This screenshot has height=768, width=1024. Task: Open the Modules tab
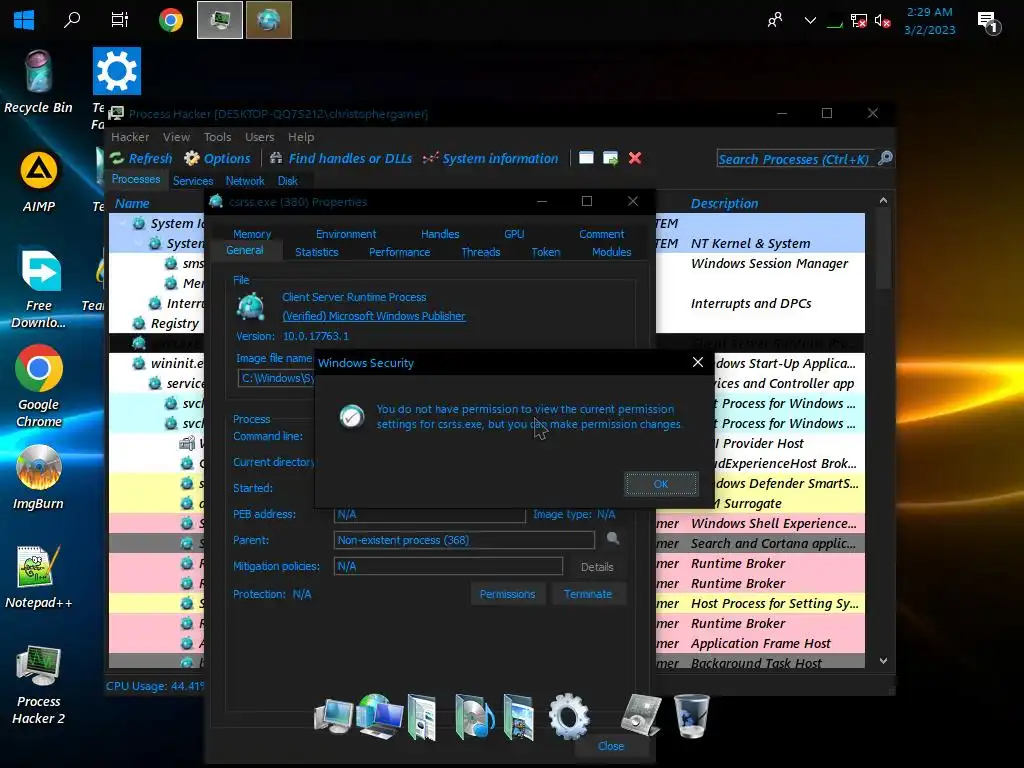pyautogui.click(x=611, y=252)
